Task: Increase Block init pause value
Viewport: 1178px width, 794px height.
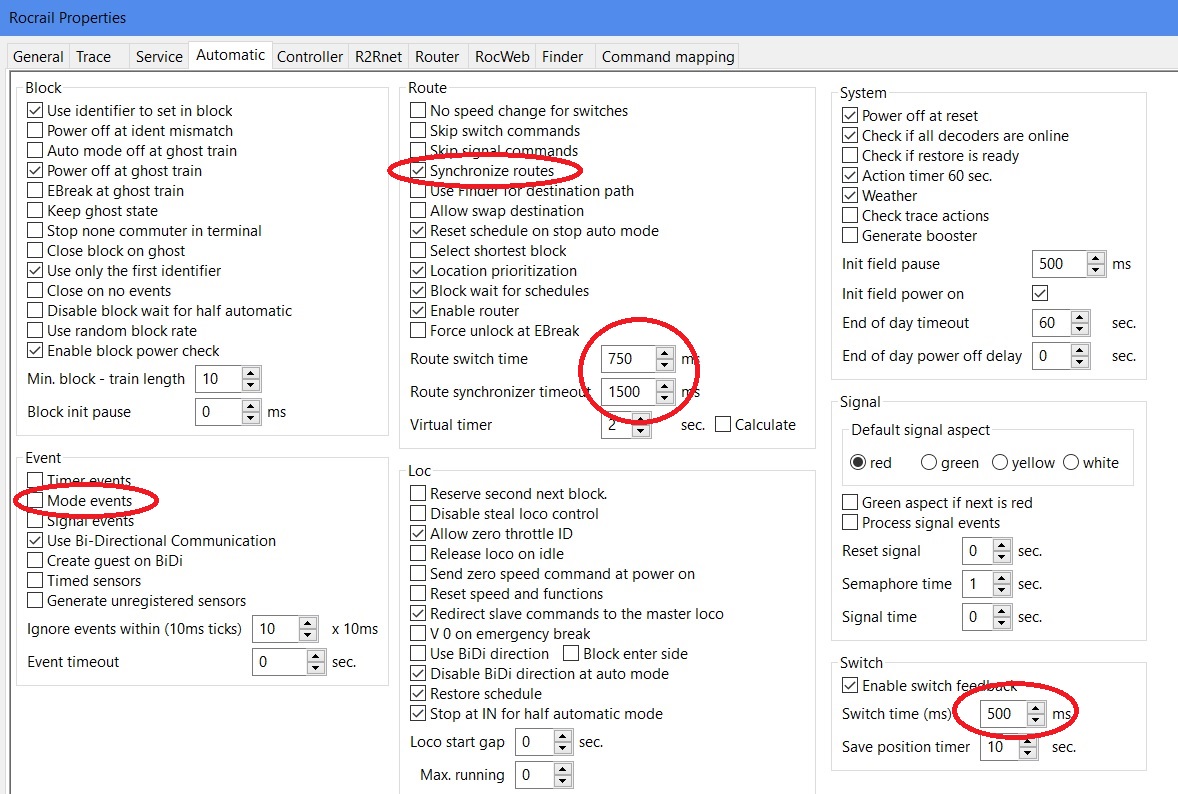Action: click(251, 406)
